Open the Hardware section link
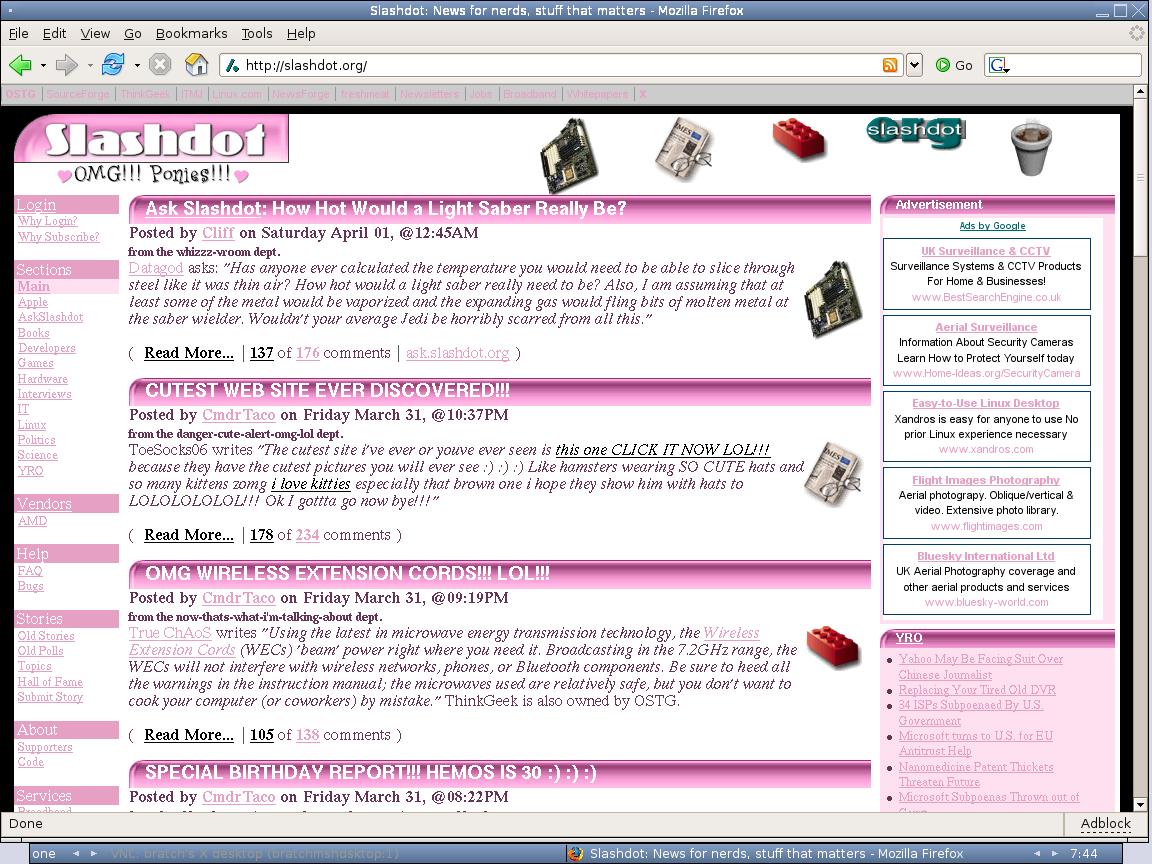Viewport: 1152px width, 864px height. pyautogui.click(x=43, y=379)
